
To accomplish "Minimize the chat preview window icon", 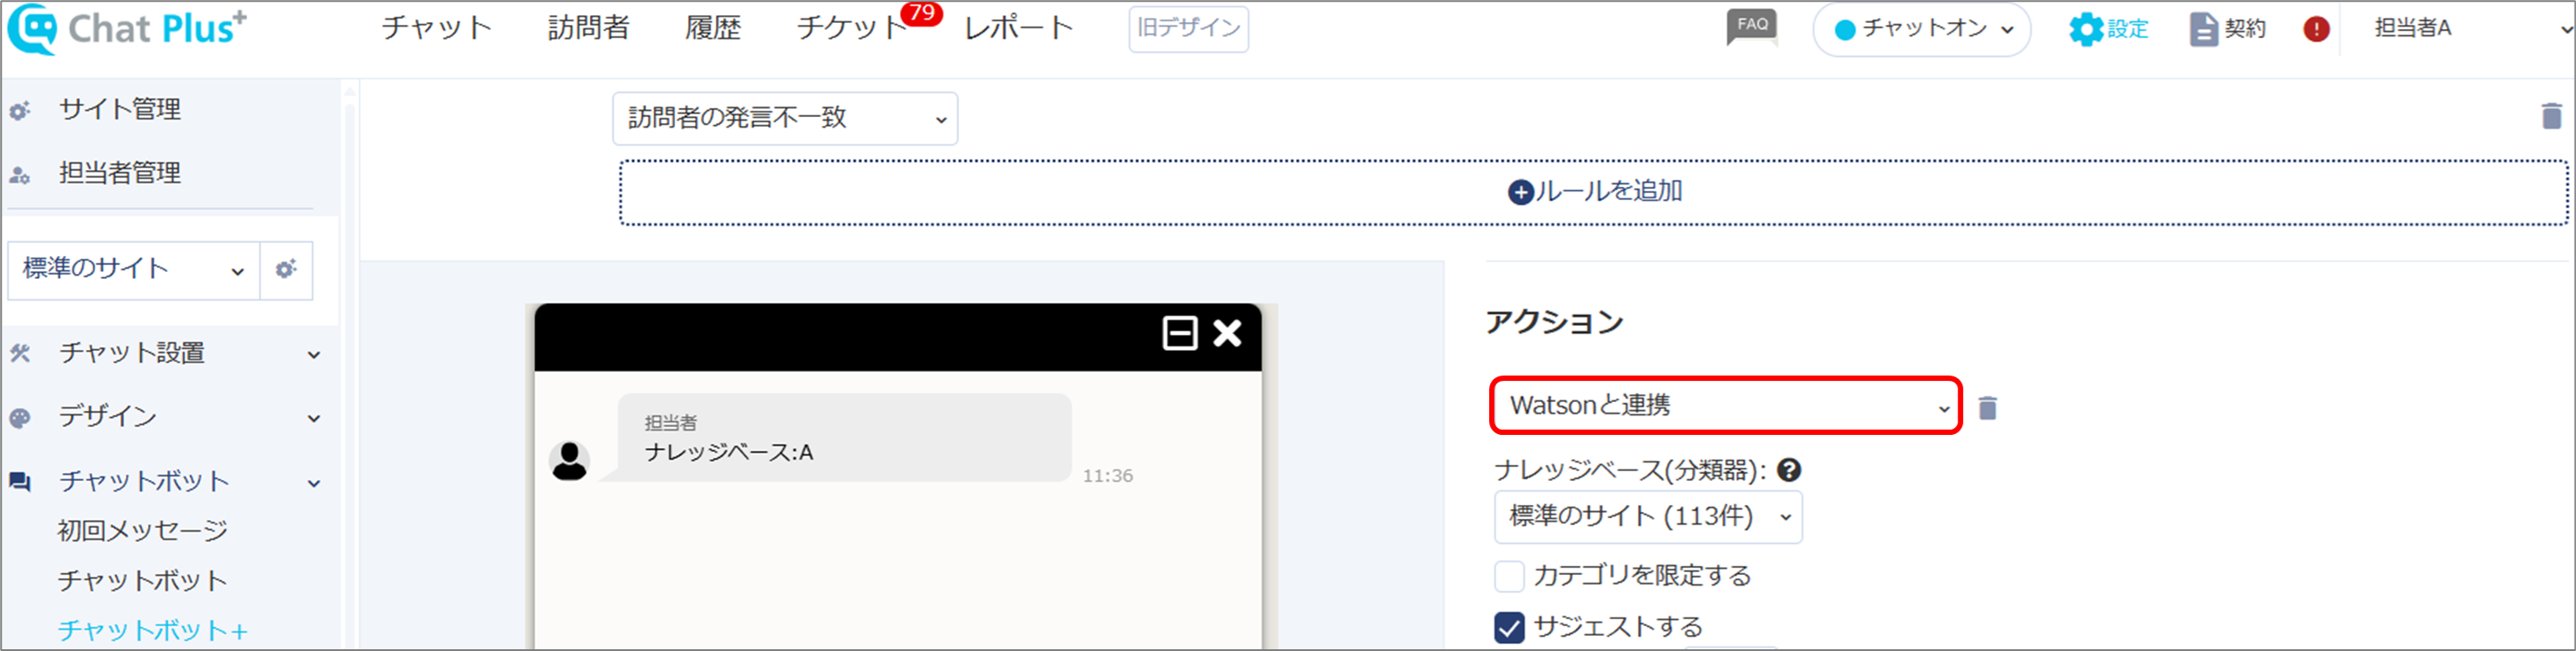I will pyautogui.click(x=1180, y=333).
